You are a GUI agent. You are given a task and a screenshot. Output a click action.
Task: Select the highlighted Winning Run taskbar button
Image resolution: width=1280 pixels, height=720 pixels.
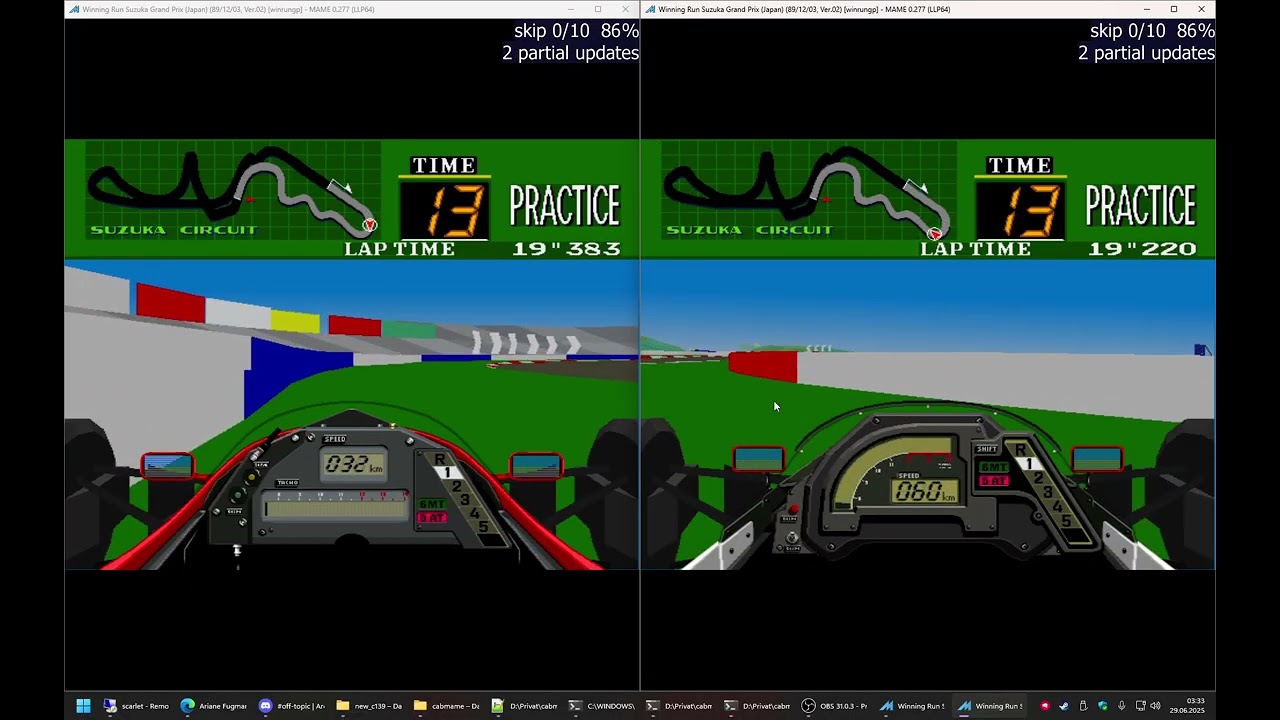pos(991,706)
